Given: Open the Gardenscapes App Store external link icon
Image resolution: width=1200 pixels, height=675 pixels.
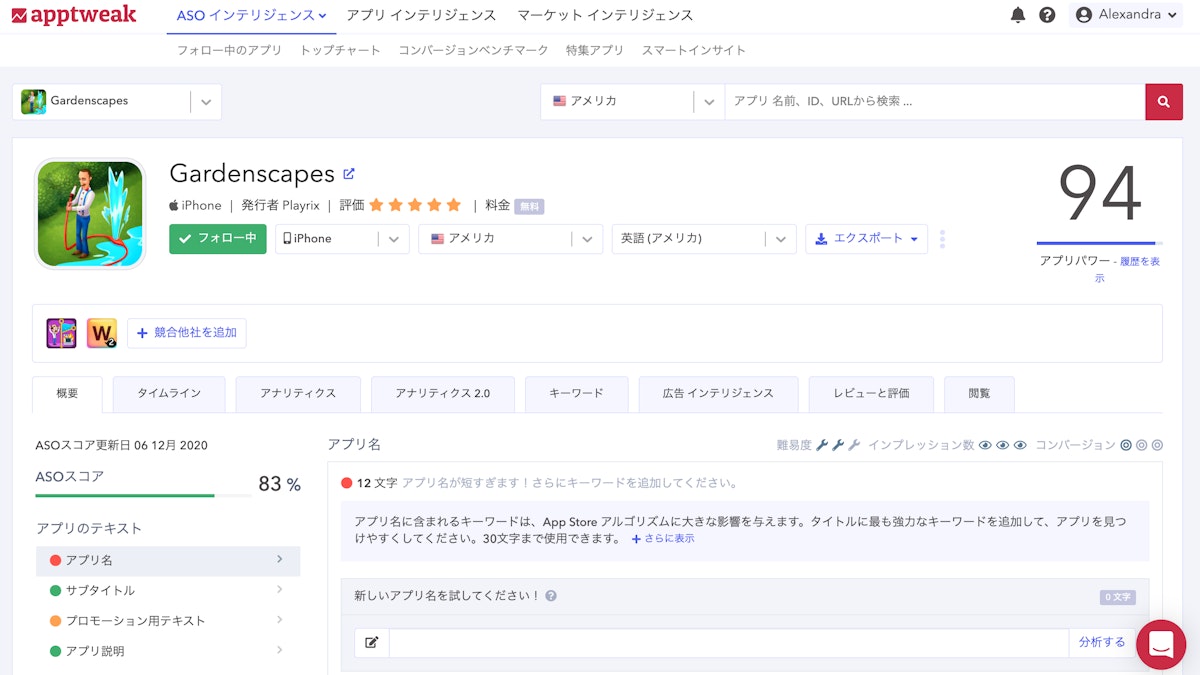Looking at the screenshot, I should pyautogui.click(x=348, y=172).
